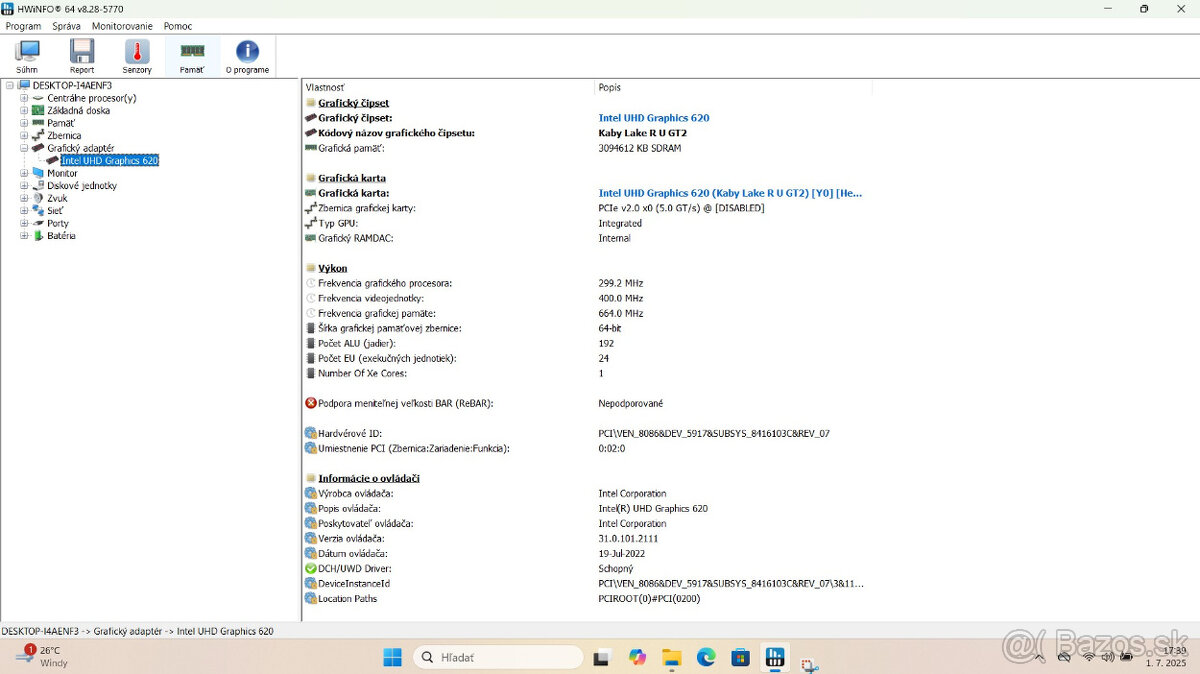Image resolution: width=1200 pixels, height=674 pixels.
Task: Open the Súhrn summary window
Action: tap(27, 55)
